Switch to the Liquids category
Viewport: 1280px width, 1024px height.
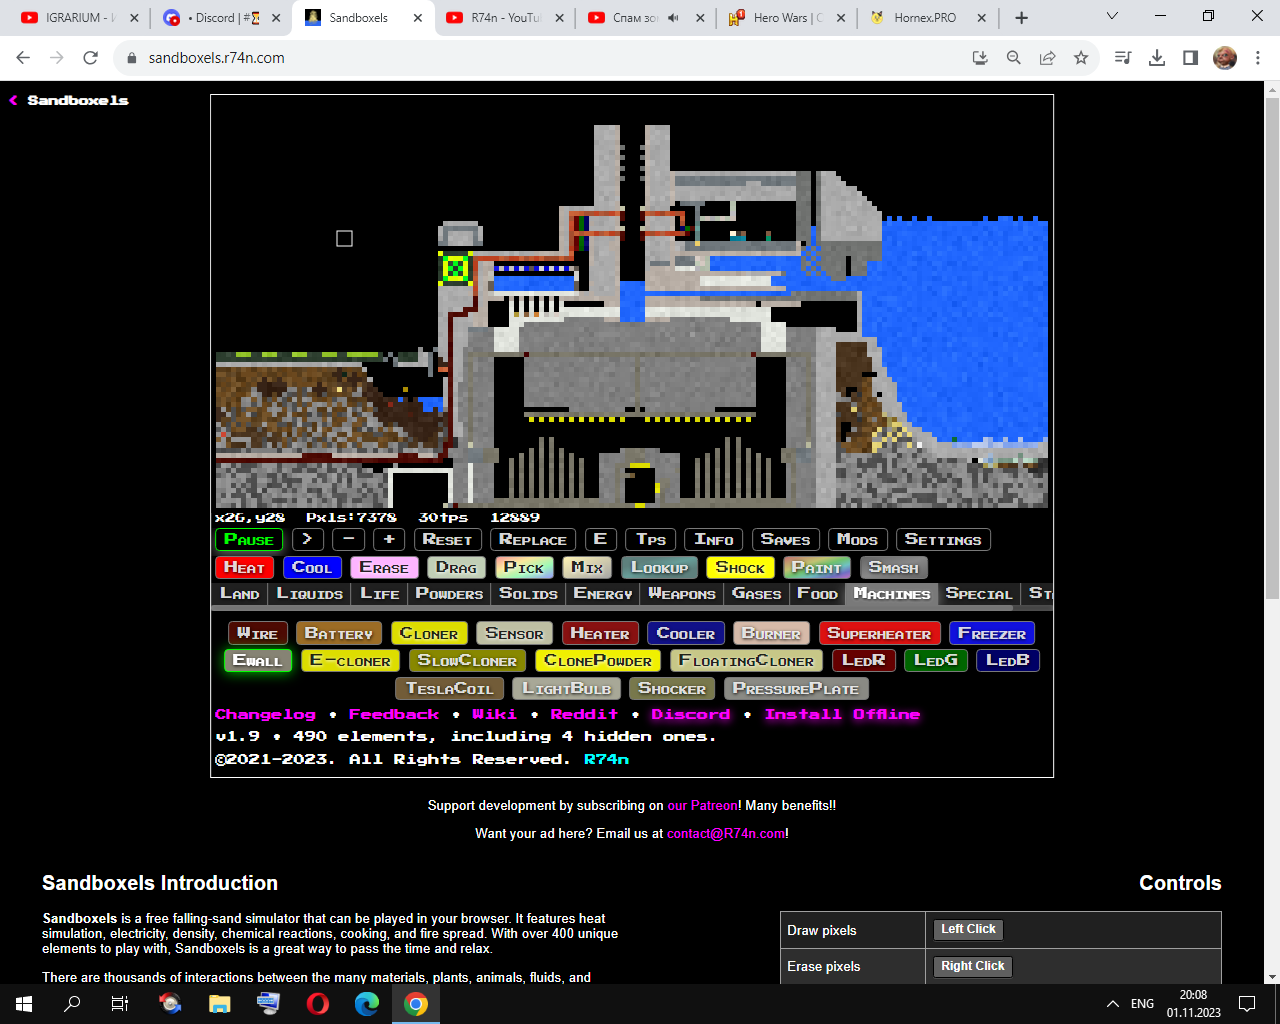(x=310, y=594)
